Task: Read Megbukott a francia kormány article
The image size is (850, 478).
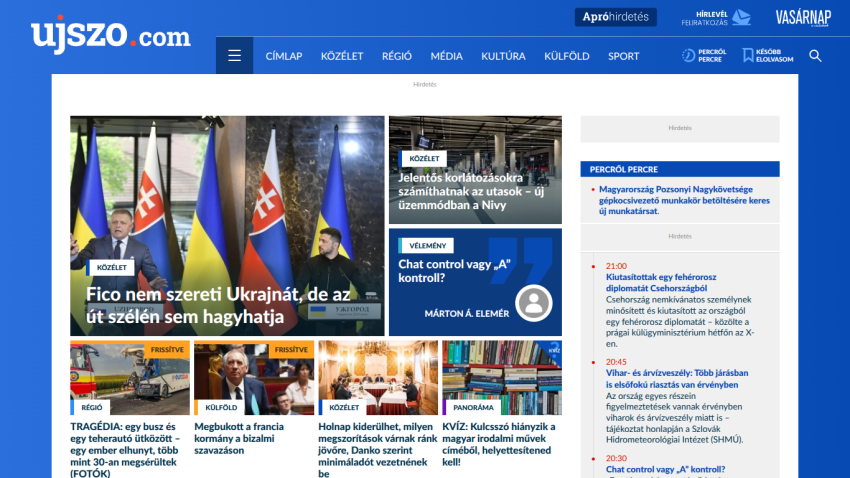Action: tap(239, 438)
